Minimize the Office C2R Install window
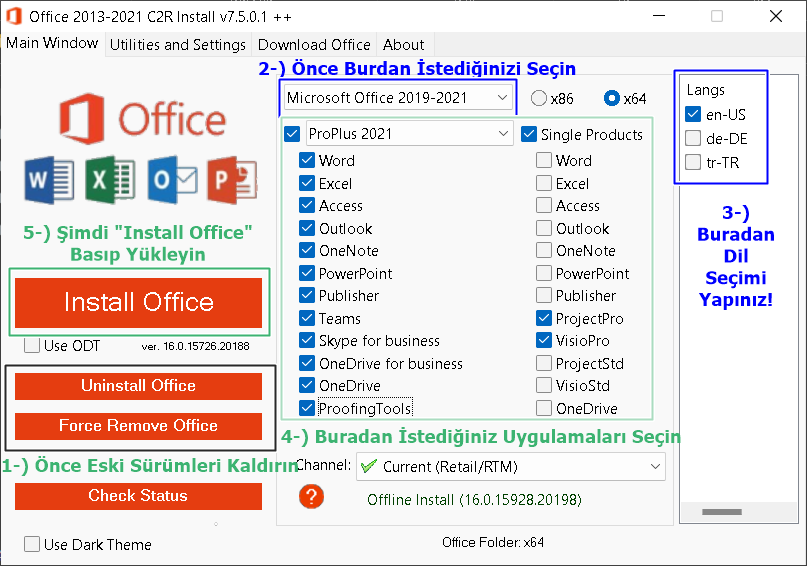Viewport: 807px width, 566px height. (659, 16)
